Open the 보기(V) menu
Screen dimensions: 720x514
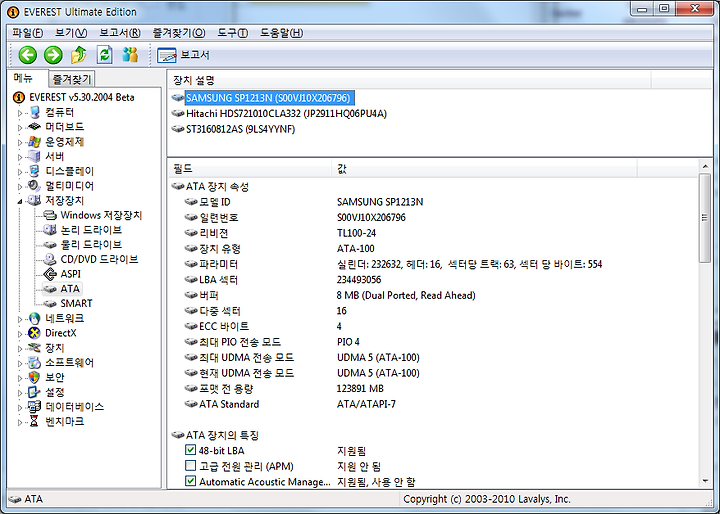point(71,33)
